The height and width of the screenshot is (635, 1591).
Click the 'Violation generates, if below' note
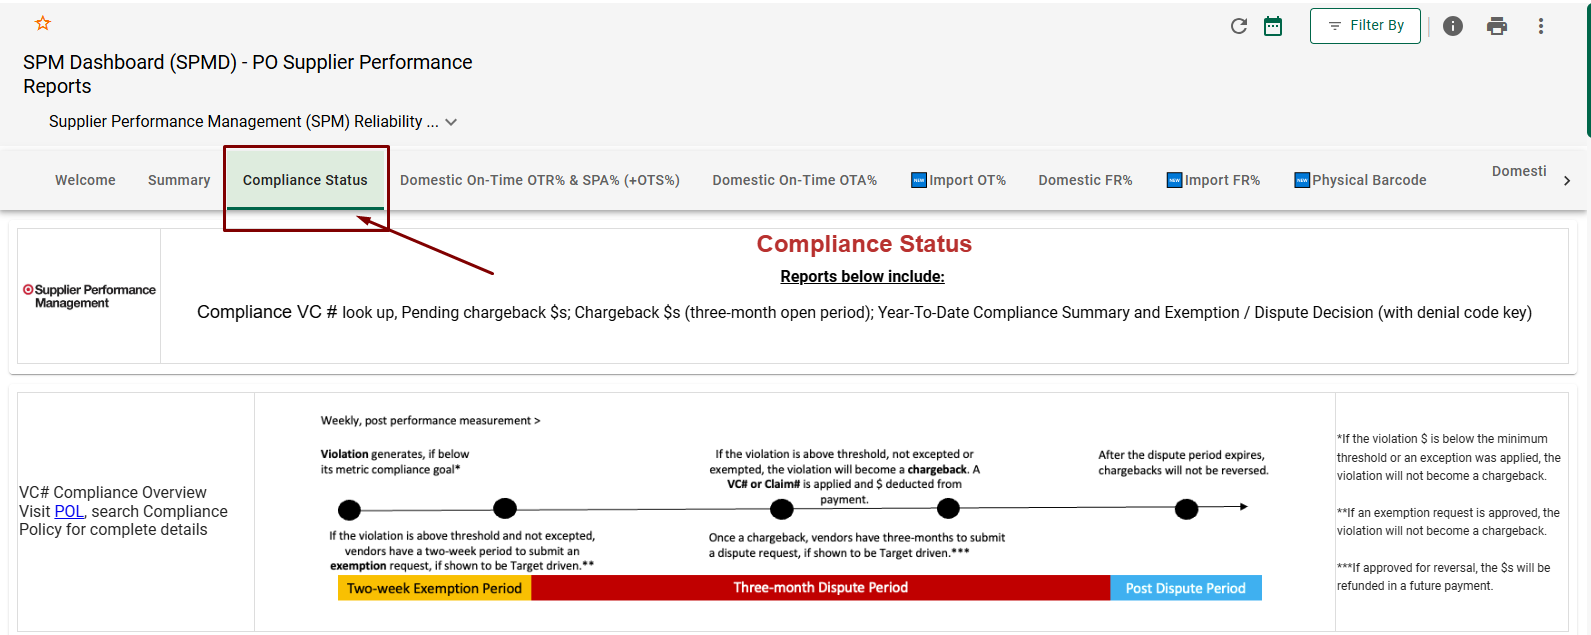395,461
